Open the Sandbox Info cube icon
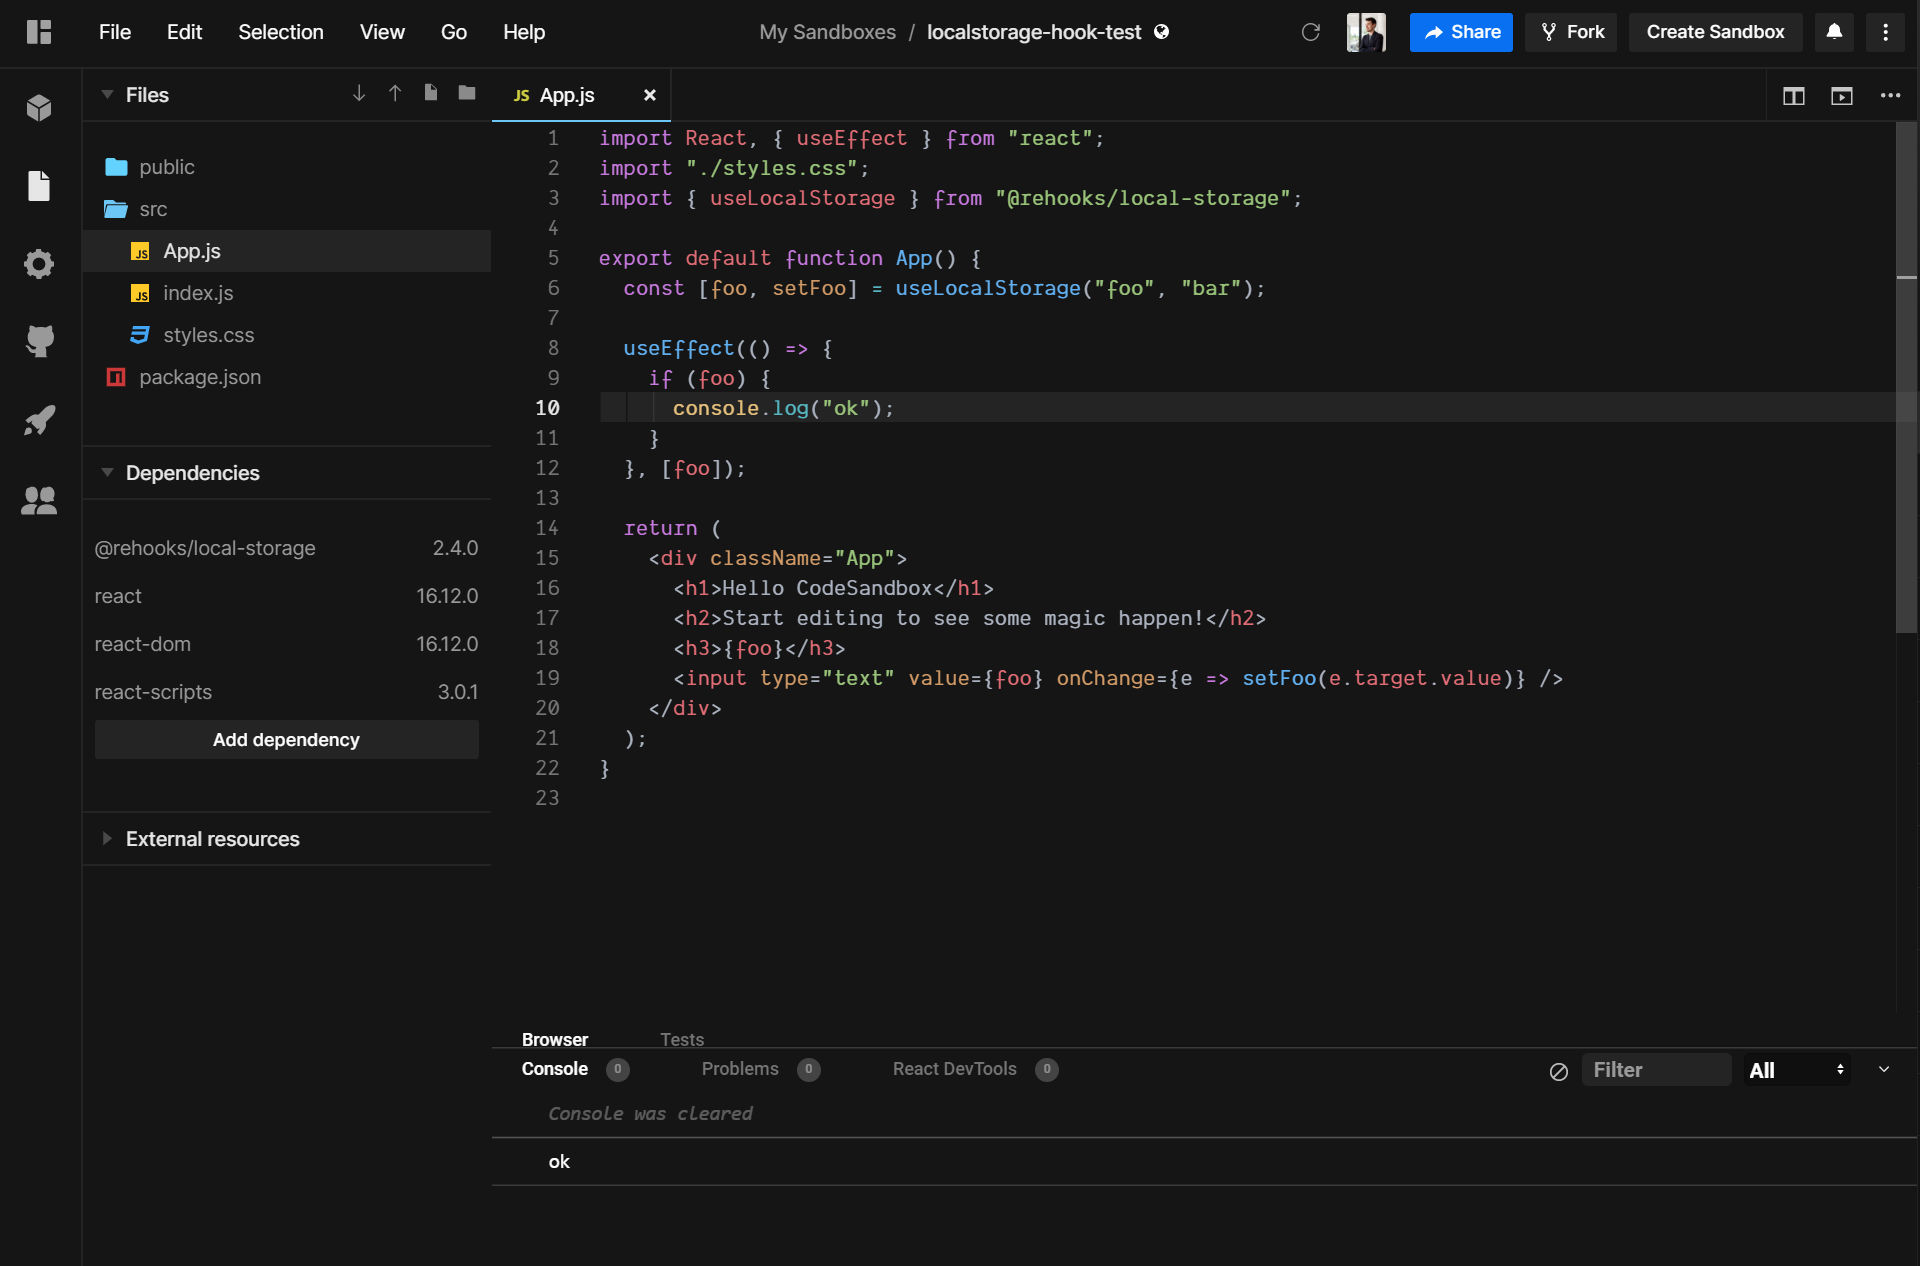 (39, 107)
